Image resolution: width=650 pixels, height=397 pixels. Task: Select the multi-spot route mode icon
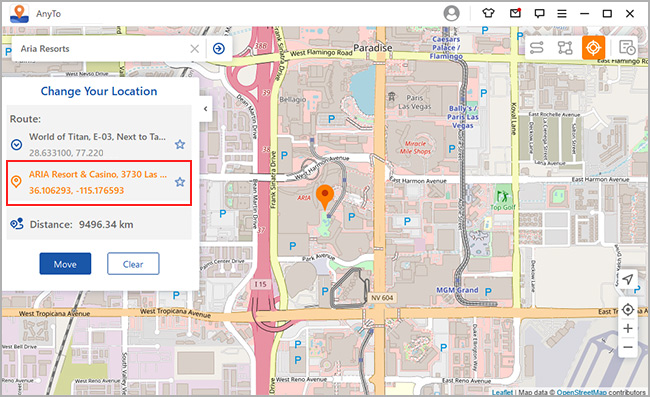click(565, 48)
